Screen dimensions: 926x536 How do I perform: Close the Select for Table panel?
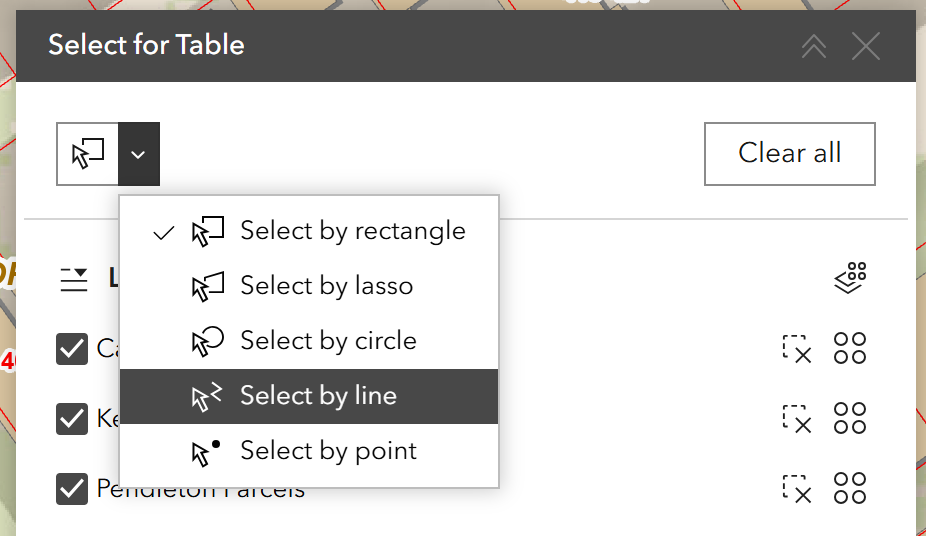[865, 46]
